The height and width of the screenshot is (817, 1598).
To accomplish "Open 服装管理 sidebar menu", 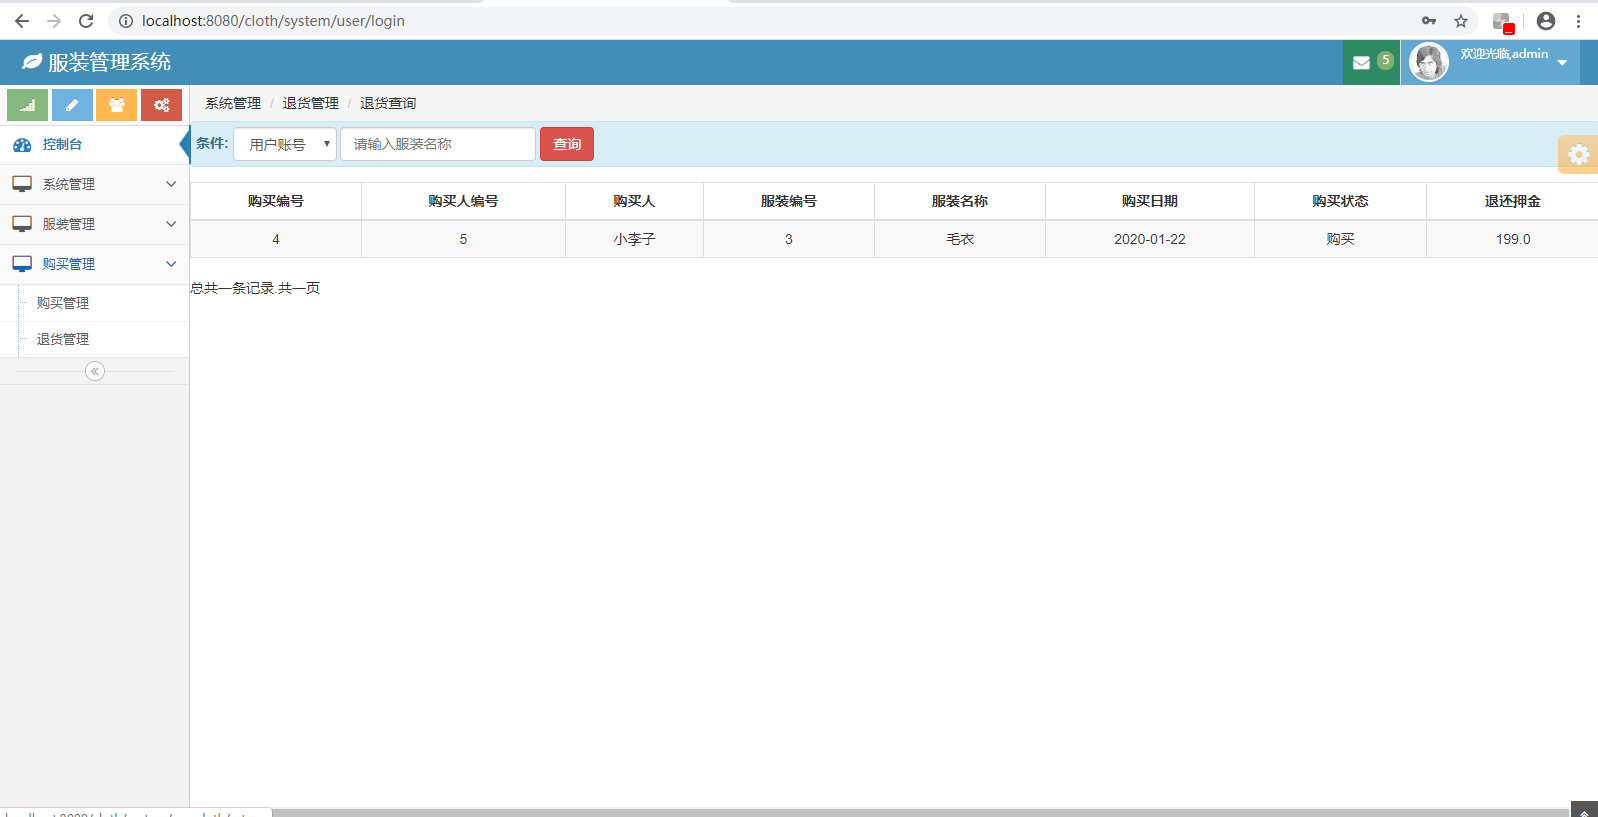I will pyautogui.click(x=94, y=224).
